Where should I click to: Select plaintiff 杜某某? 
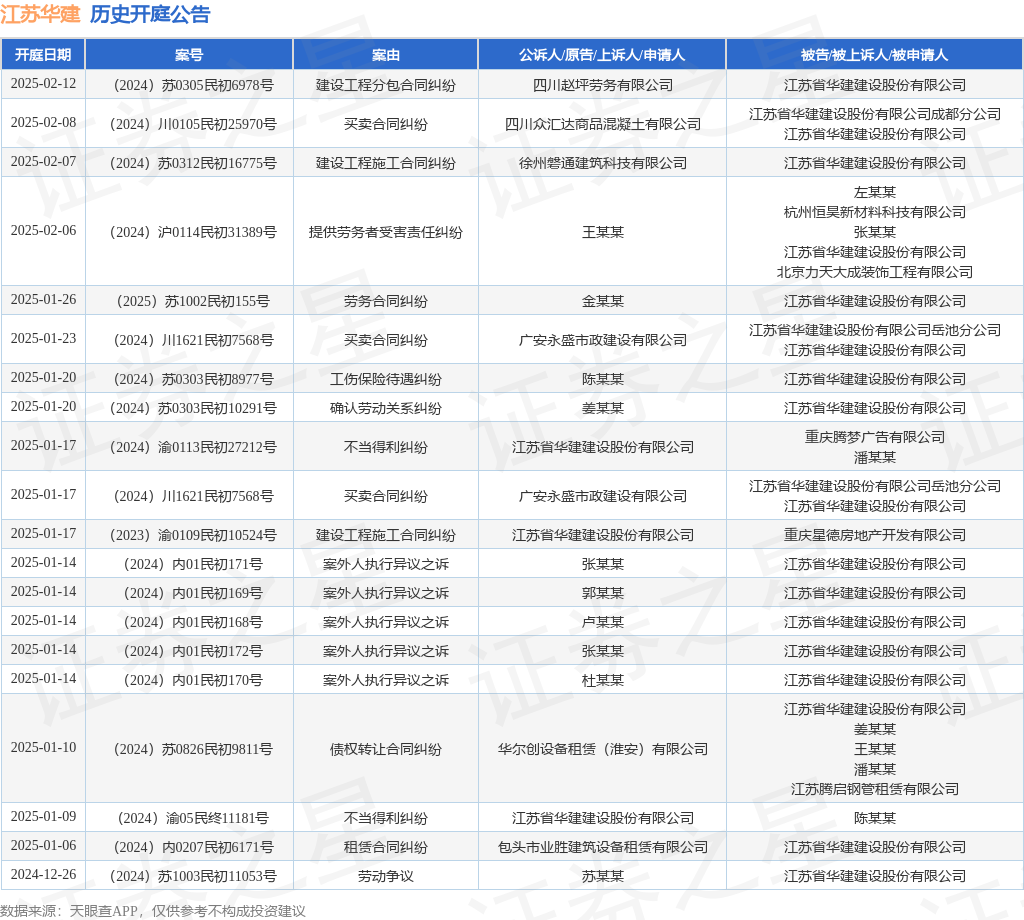tap(603, 680)
